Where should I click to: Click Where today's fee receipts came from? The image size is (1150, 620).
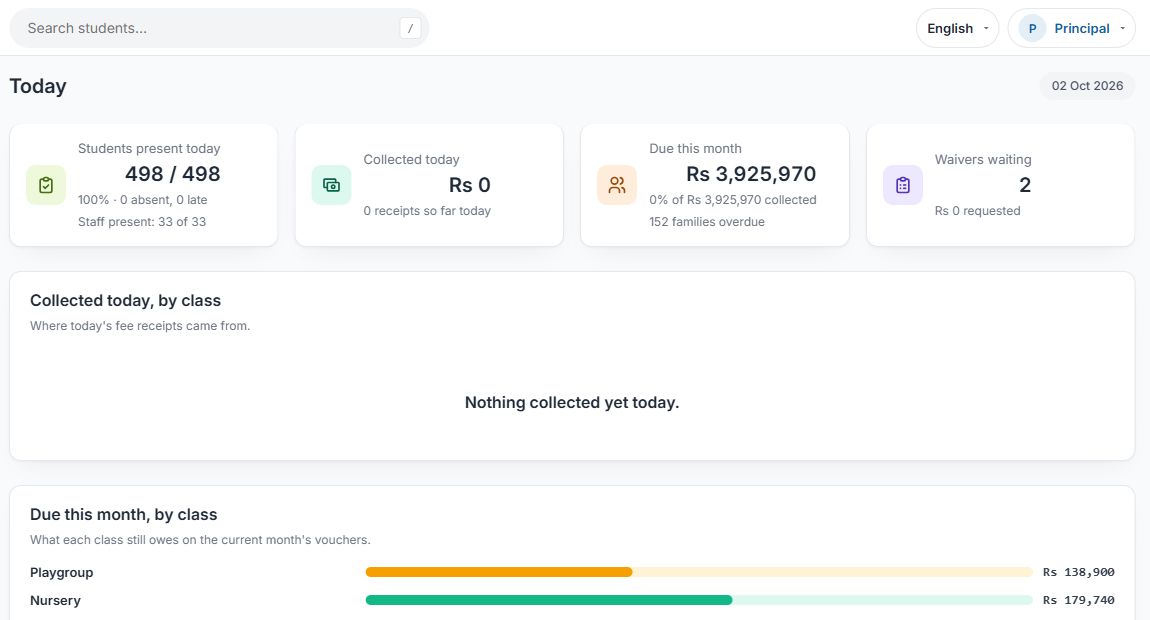pyautogui.click(x=140, y=326)
